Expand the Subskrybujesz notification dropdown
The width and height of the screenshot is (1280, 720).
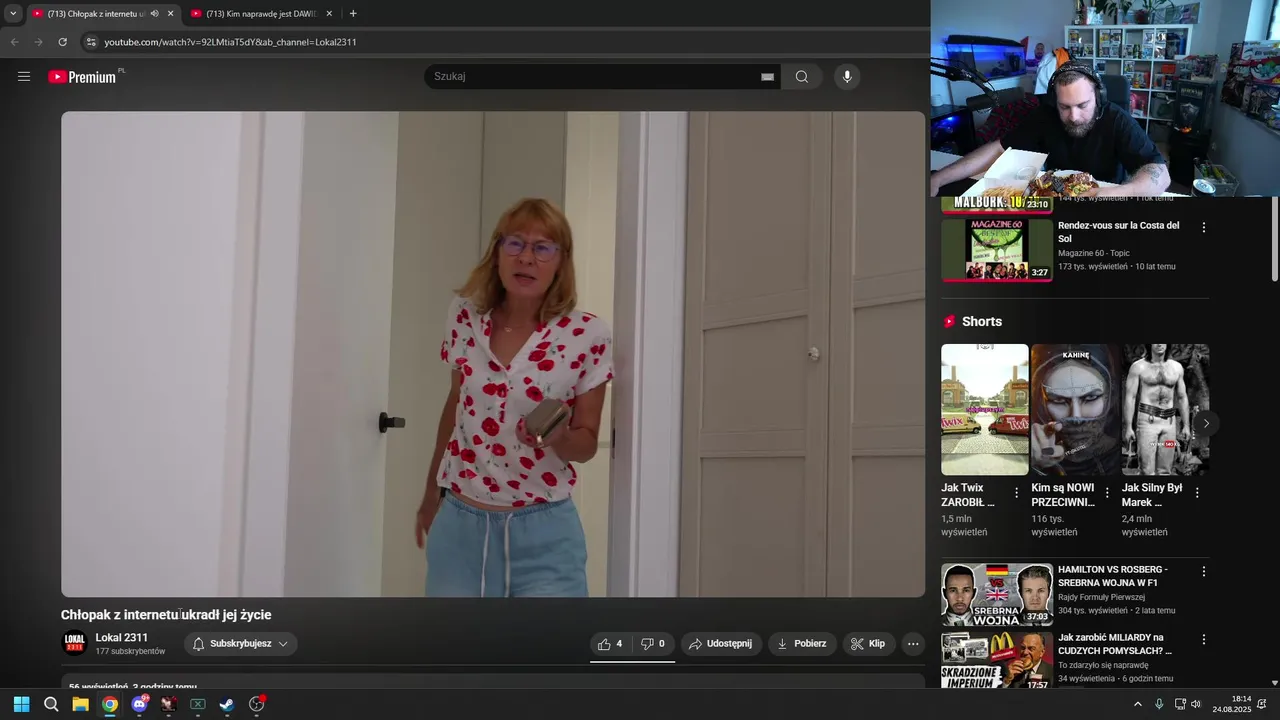(240, 644)
